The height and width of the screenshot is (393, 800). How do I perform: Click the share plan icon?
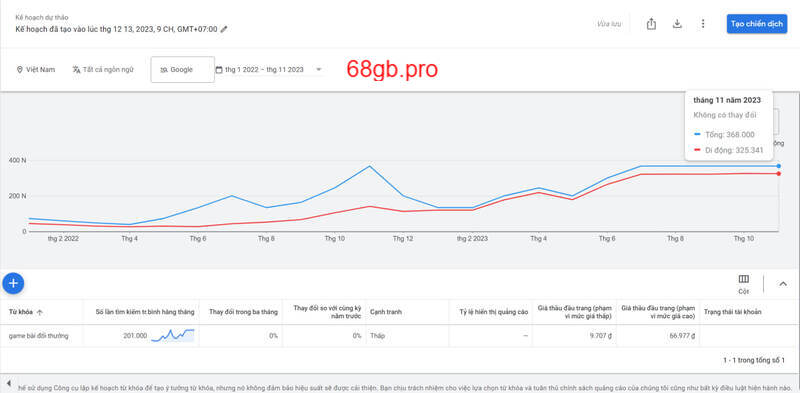point(651,23)
